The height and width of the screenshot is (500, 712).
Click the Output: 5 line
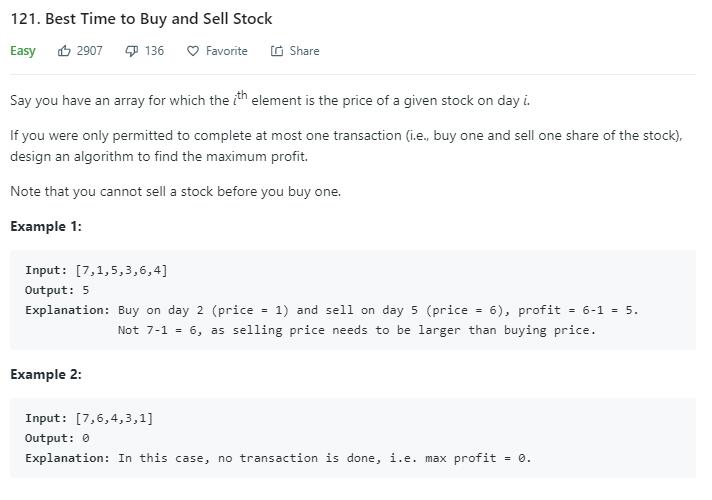57,290
